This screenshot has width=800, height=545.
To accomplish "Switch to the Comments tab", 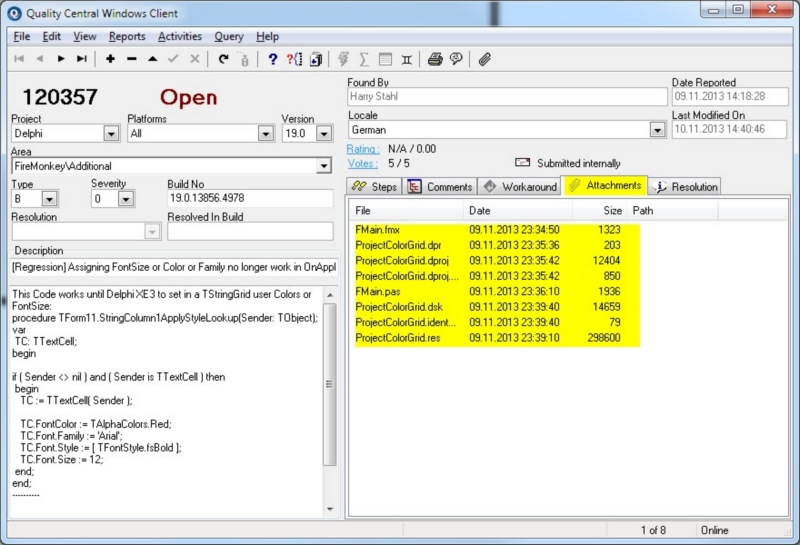I will [440, 187].
